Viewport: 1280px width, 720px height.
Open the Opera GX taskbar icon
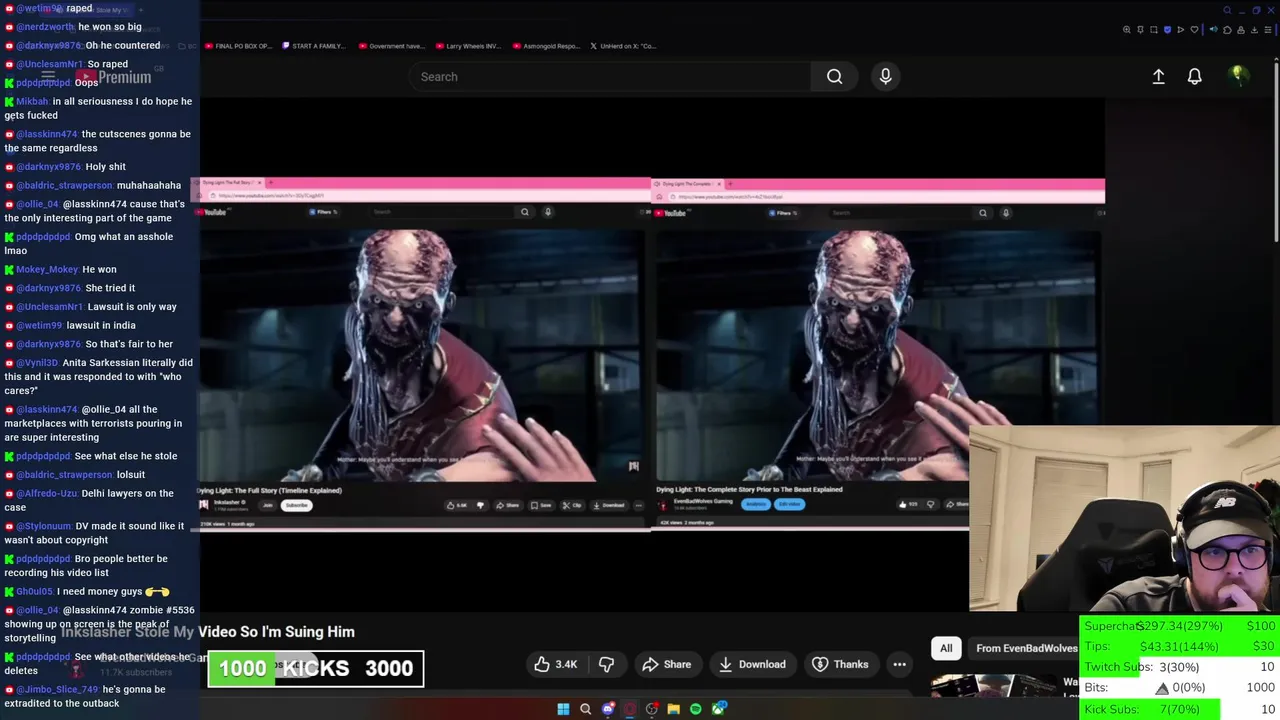pos(630,709)
